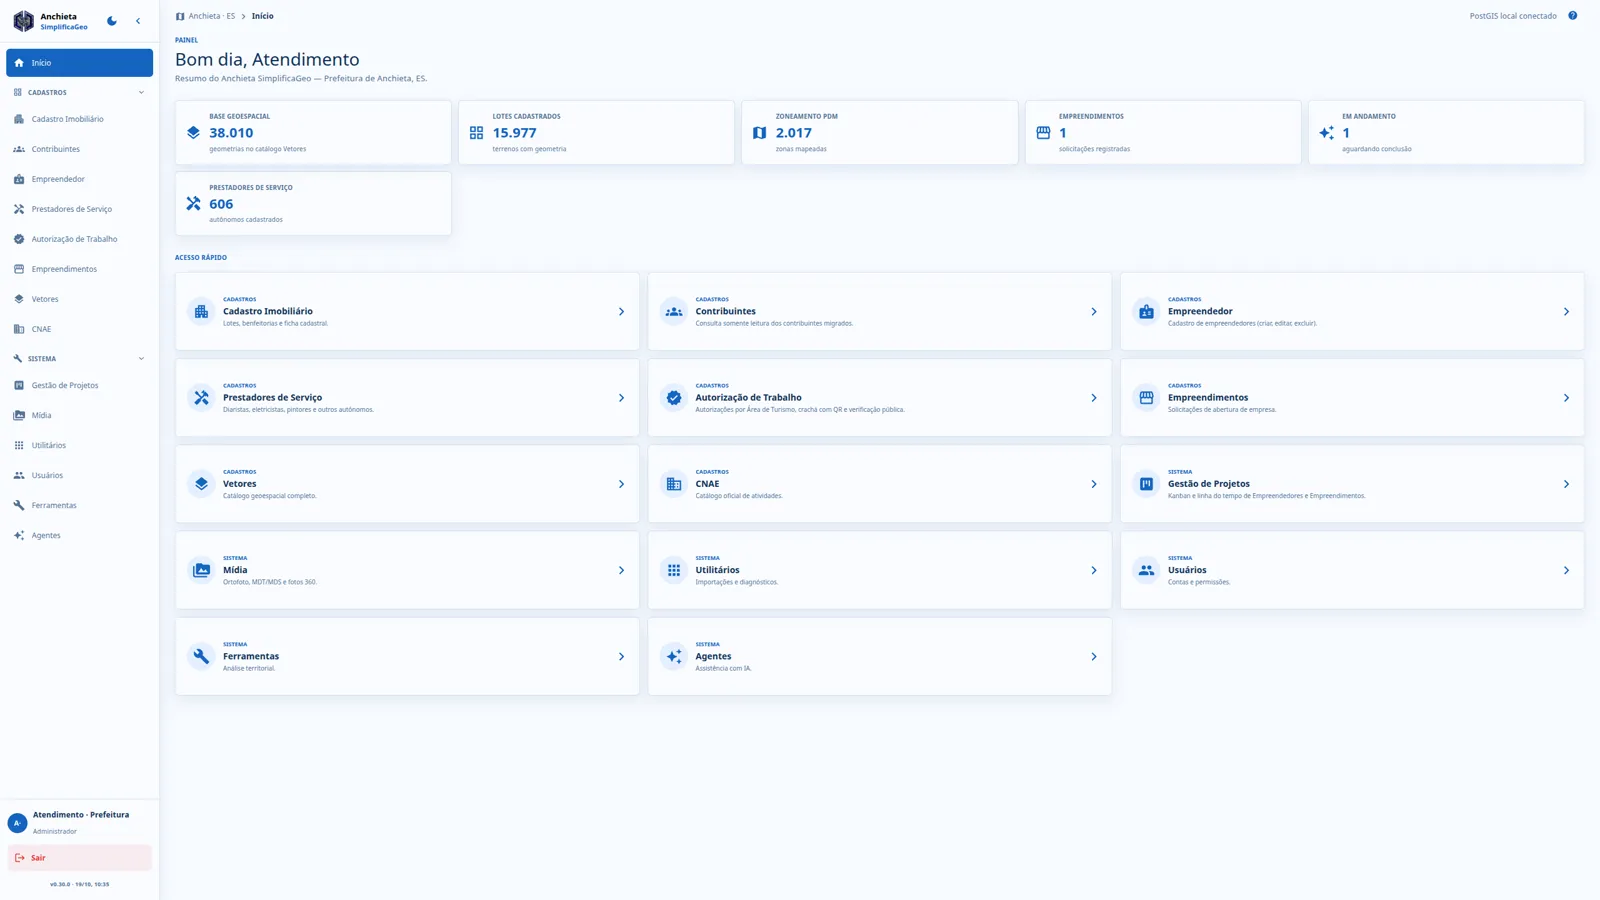
Task: Open help via the question mark icon
Action: point(1572,16)
